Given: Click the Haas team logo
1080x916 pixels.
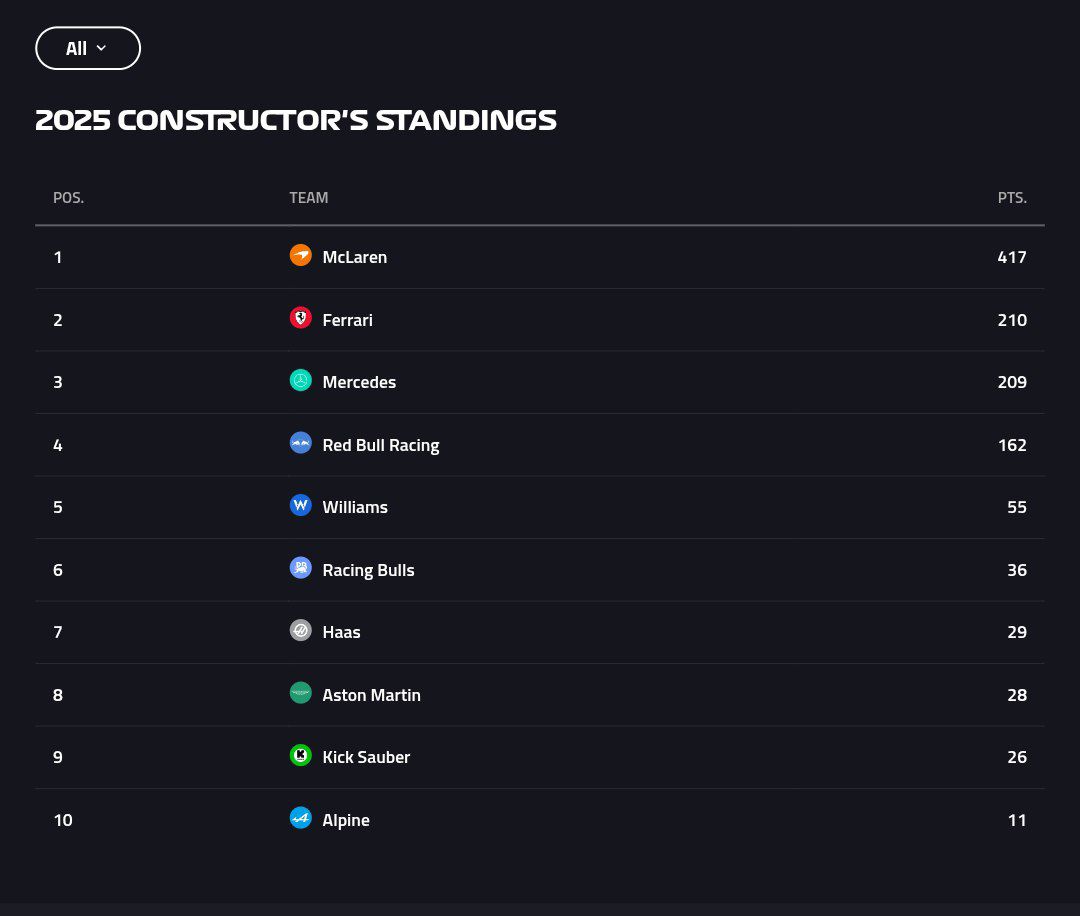Looking at the screenshot, I should 300,630.
